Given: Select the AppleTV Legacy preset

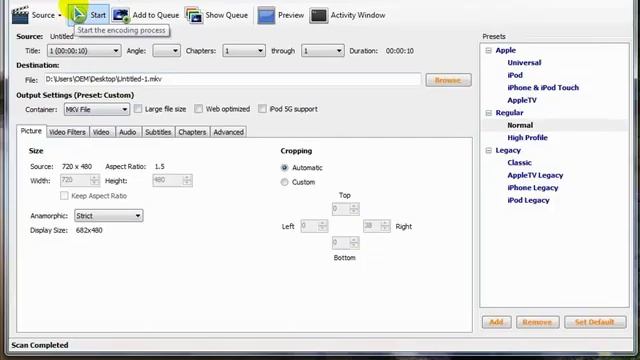Looking at the screenshot, I should tap(535, 175).
